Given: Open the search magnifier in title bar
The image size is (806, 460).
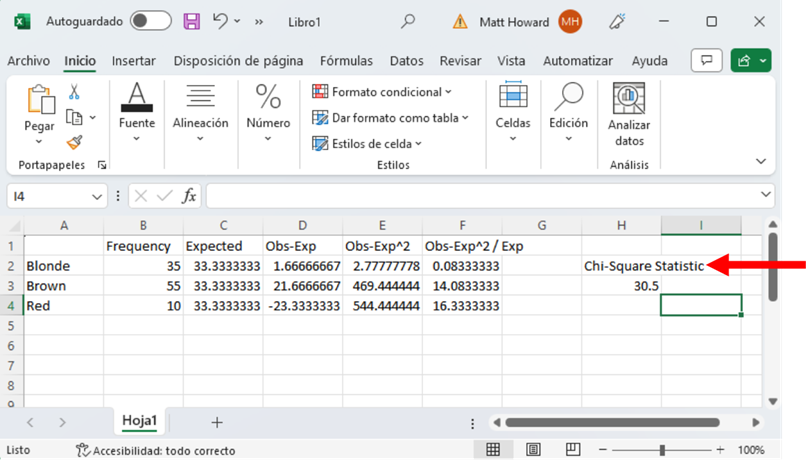Looking at the screenshot, I should (x=408, y=21).
